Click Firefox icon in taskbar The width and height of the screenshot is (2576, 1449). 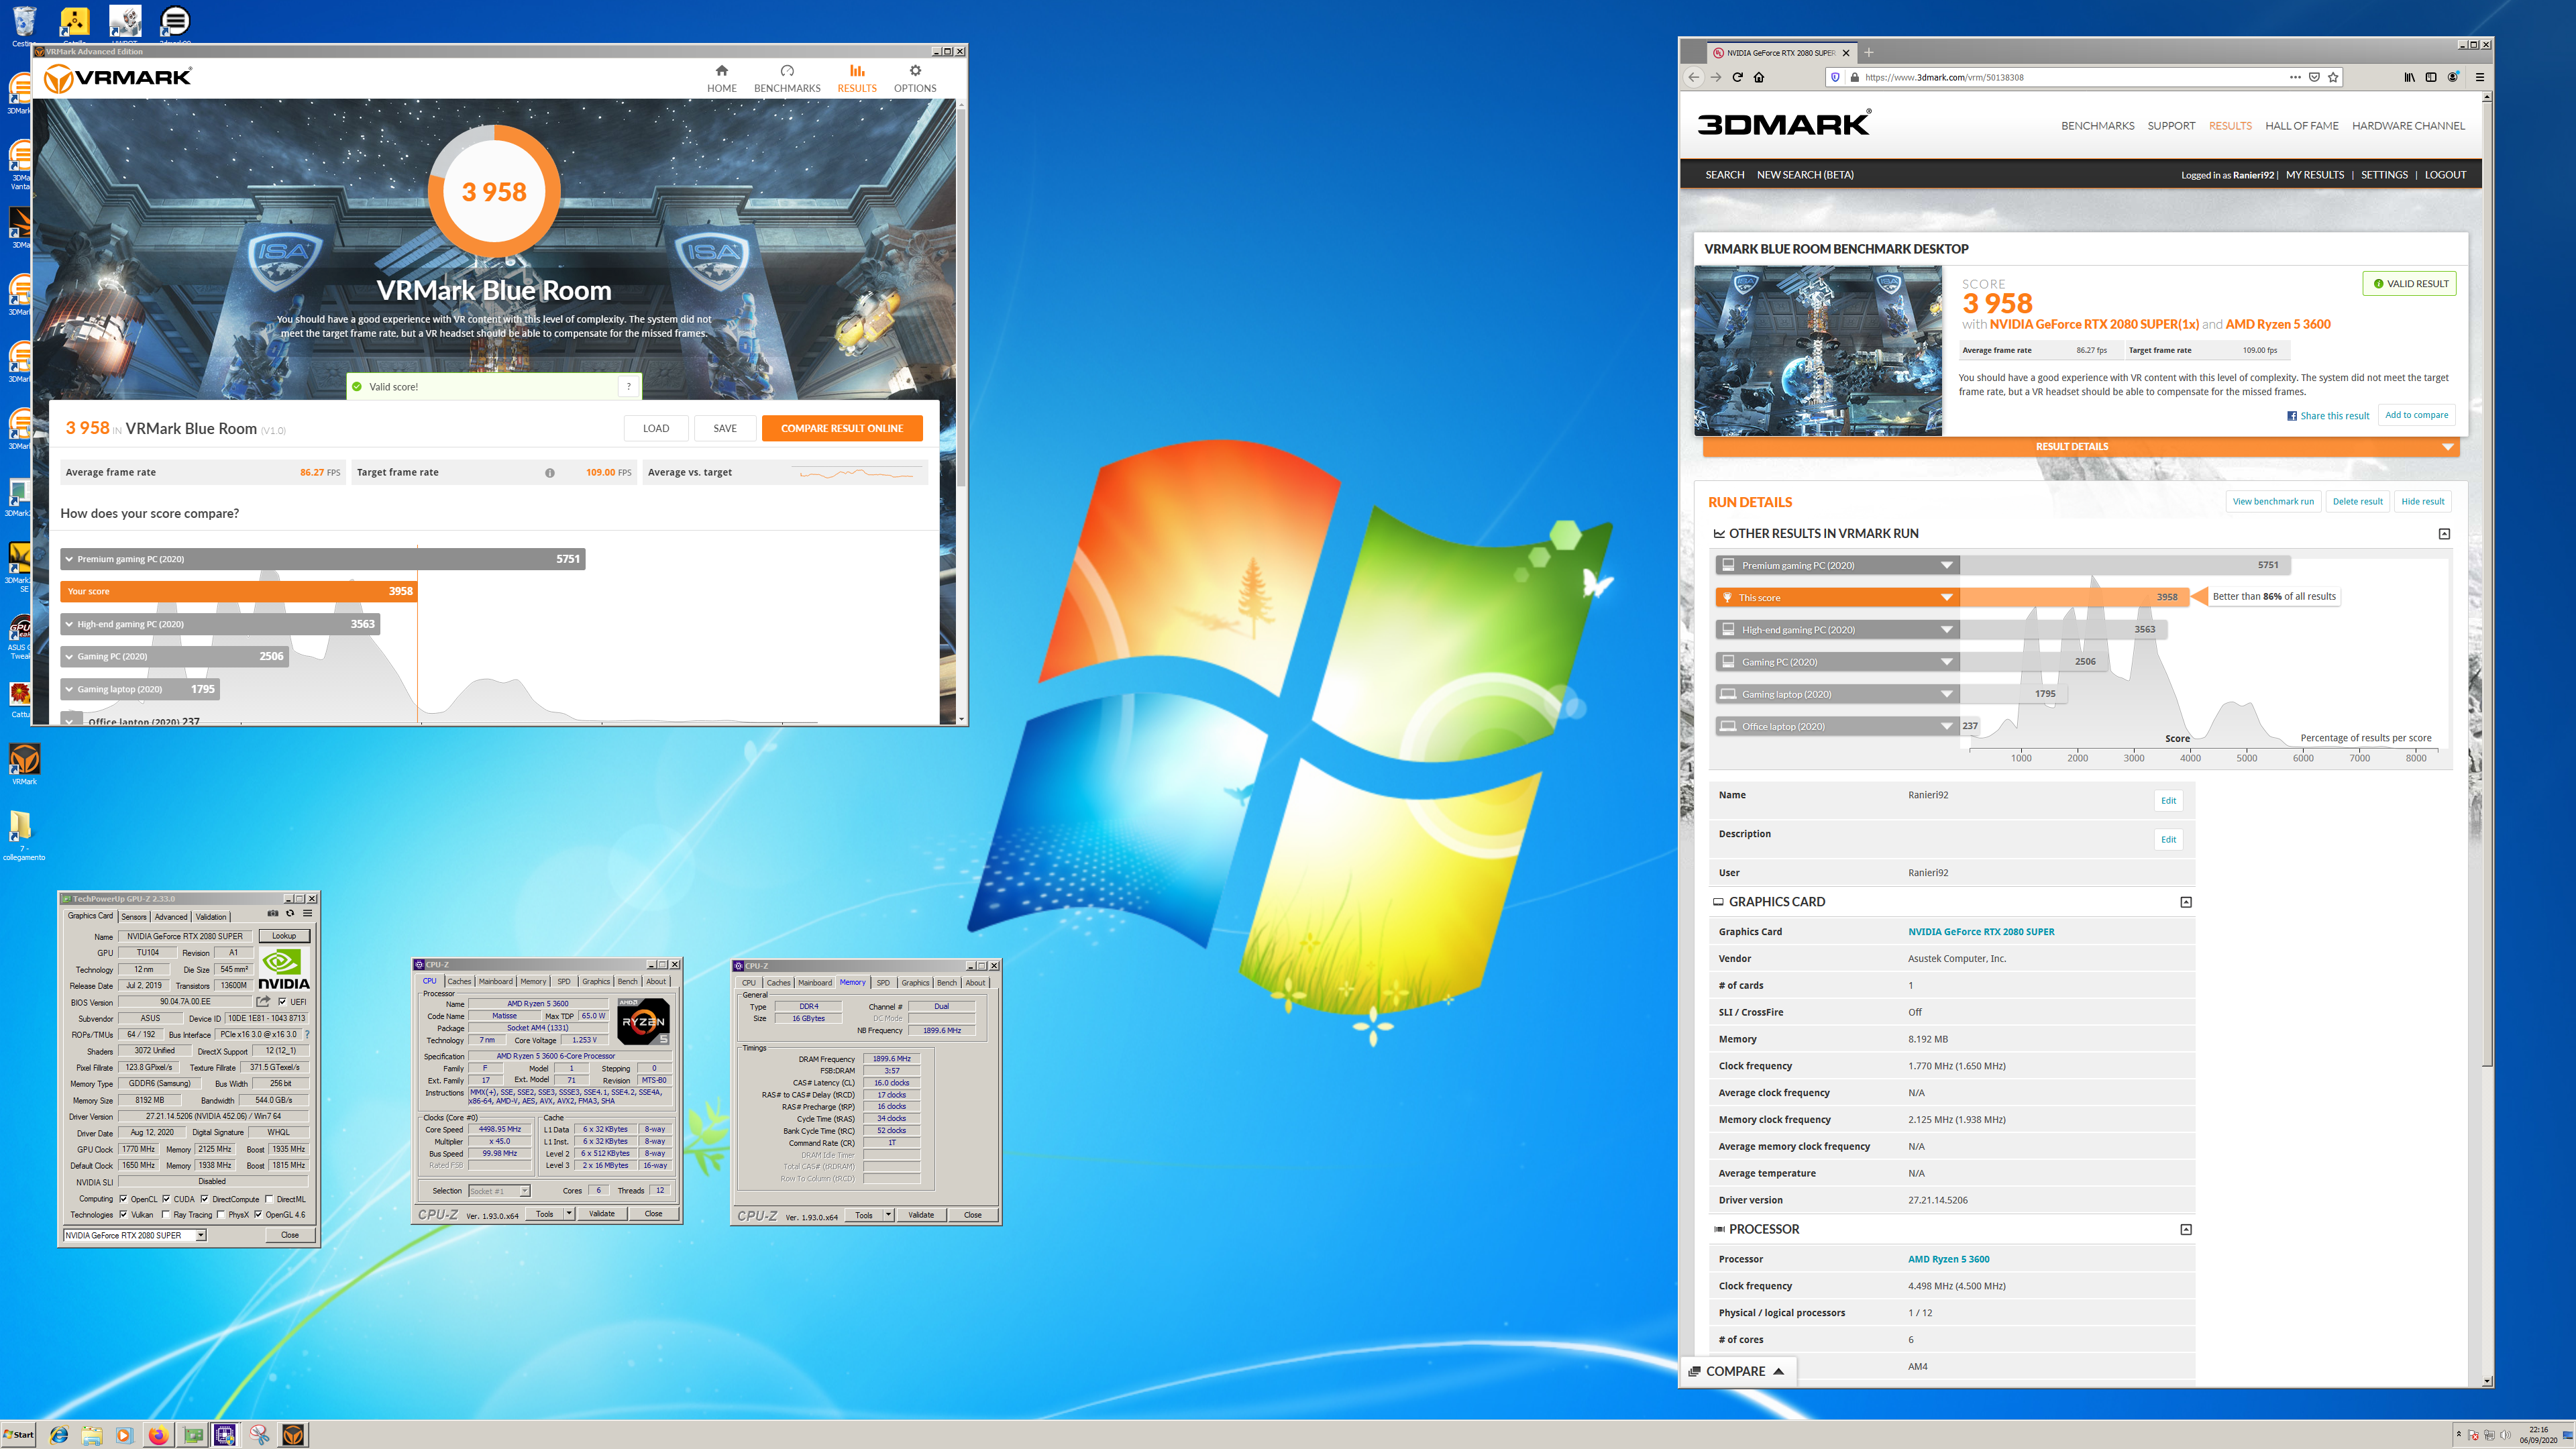(x=158, y=1435)
